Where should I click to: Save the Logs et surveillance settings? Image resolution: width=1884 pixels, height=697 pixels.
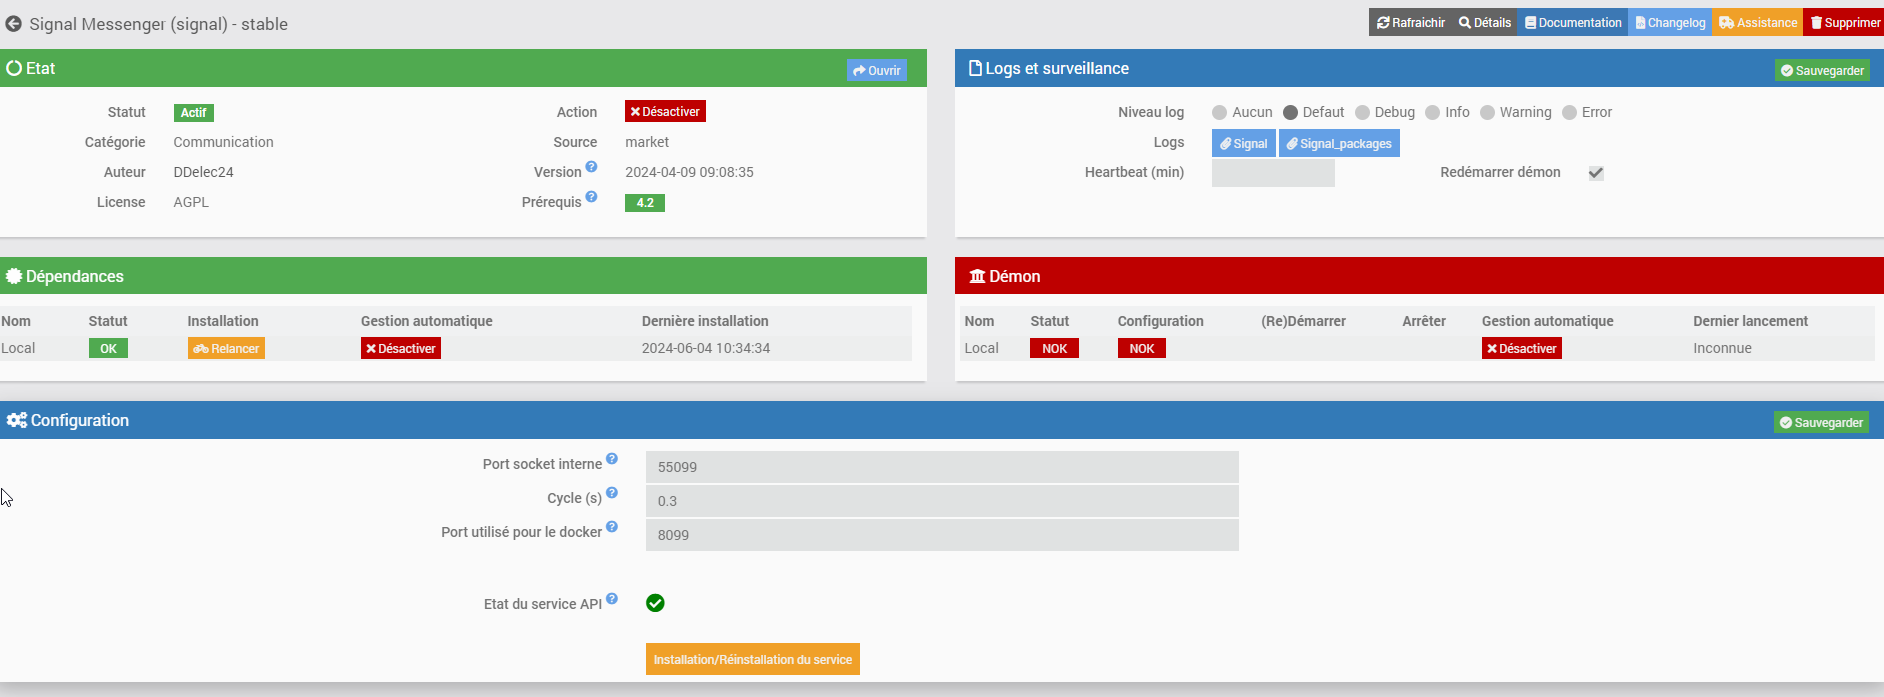click(x=1822, y=70)
